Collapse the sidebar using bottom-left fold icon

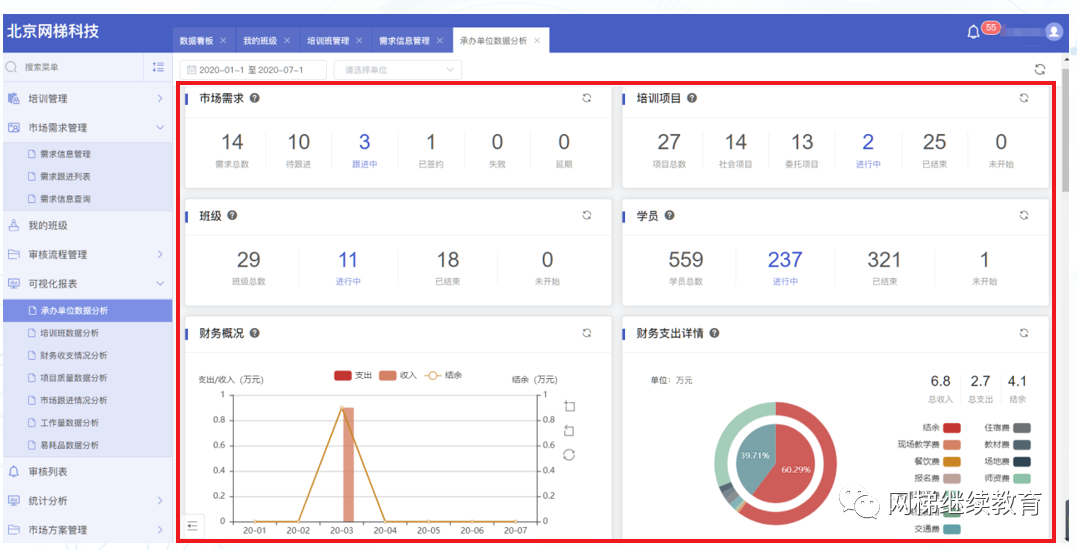pos(192,526)
